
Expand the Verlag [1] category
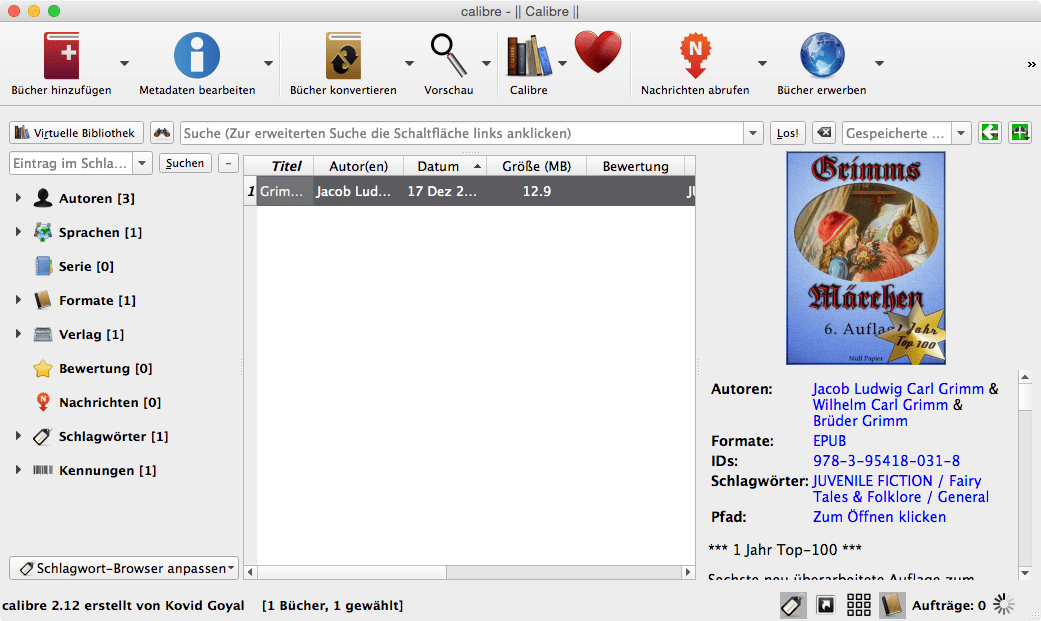19,334
